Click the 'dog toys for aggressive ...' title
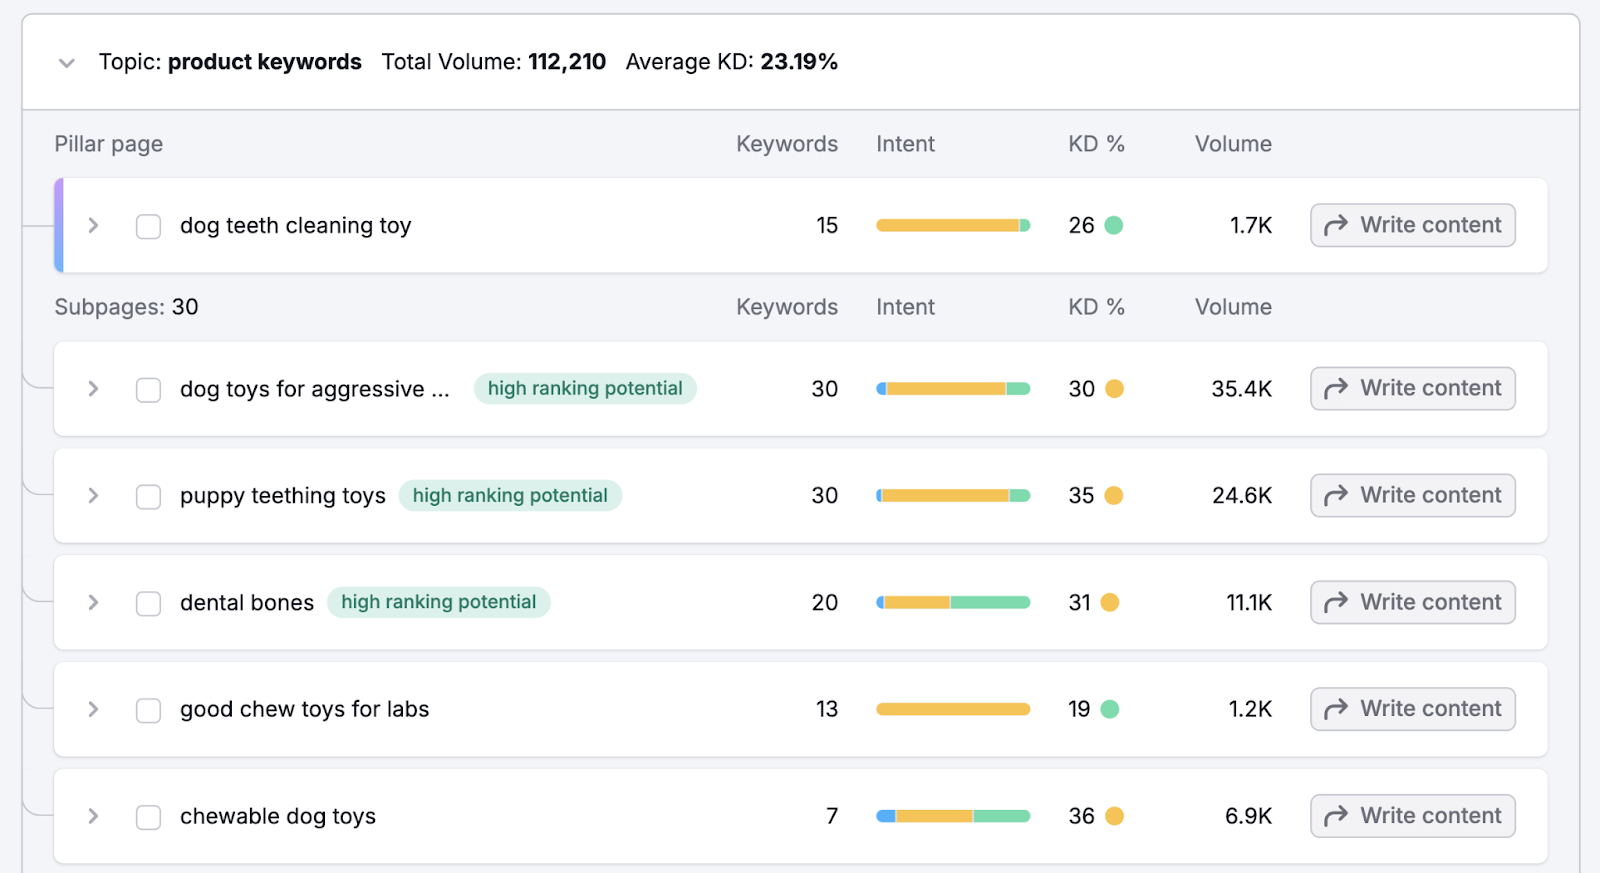The width and height of the screenshot is (1600, 873). (x=315, y=389)
